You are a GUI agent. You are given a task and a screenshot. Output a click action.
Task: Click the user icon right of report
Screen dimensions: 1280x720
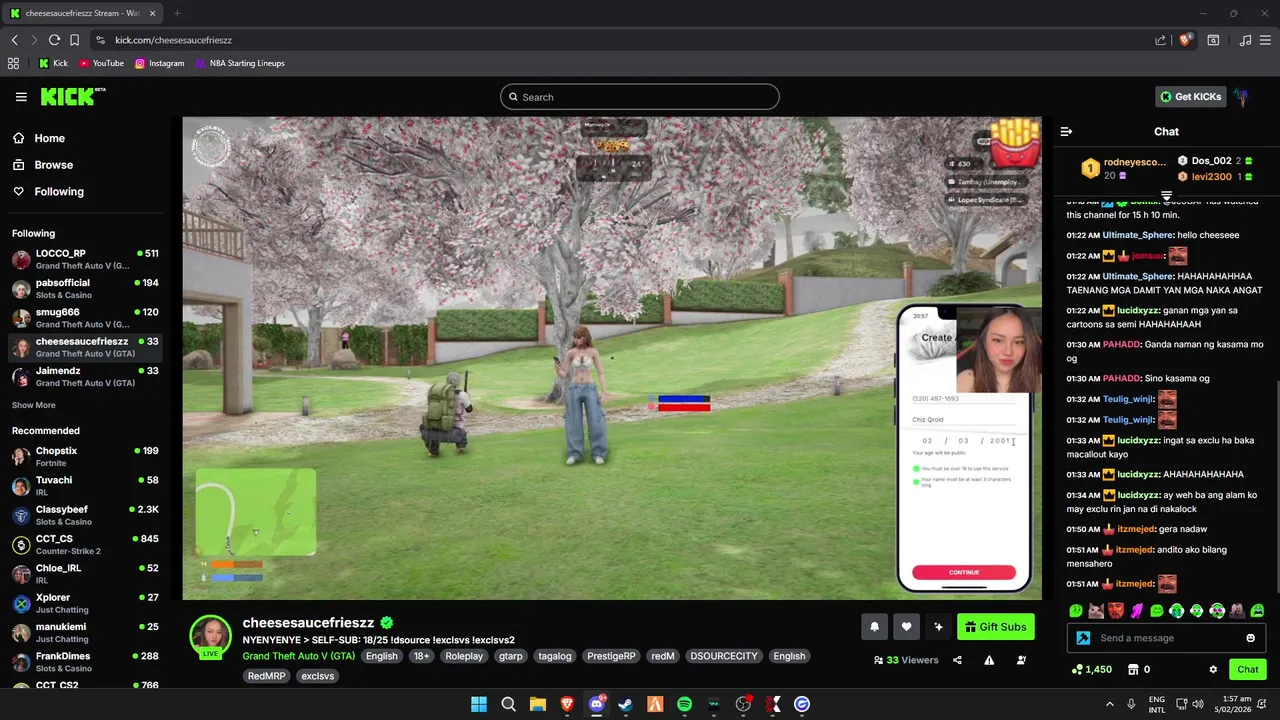pos(1021,660)
